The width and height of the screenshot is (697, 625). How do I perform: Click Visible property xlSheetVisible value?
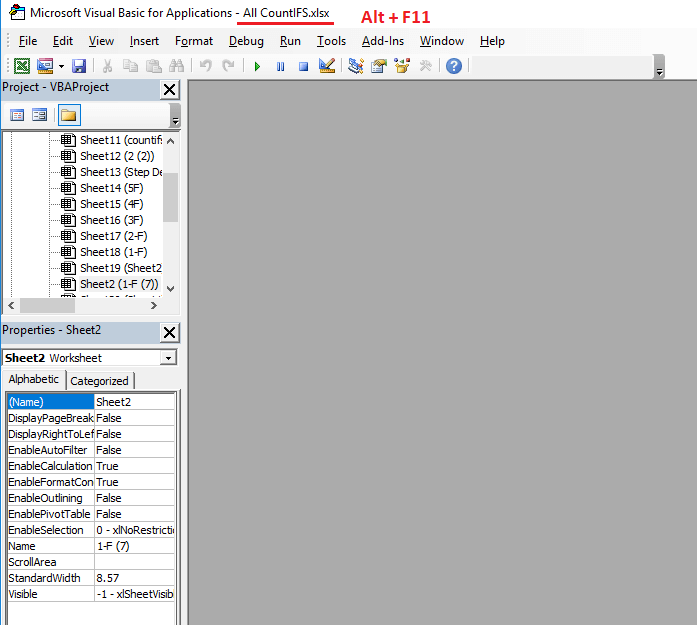[135, 594]
